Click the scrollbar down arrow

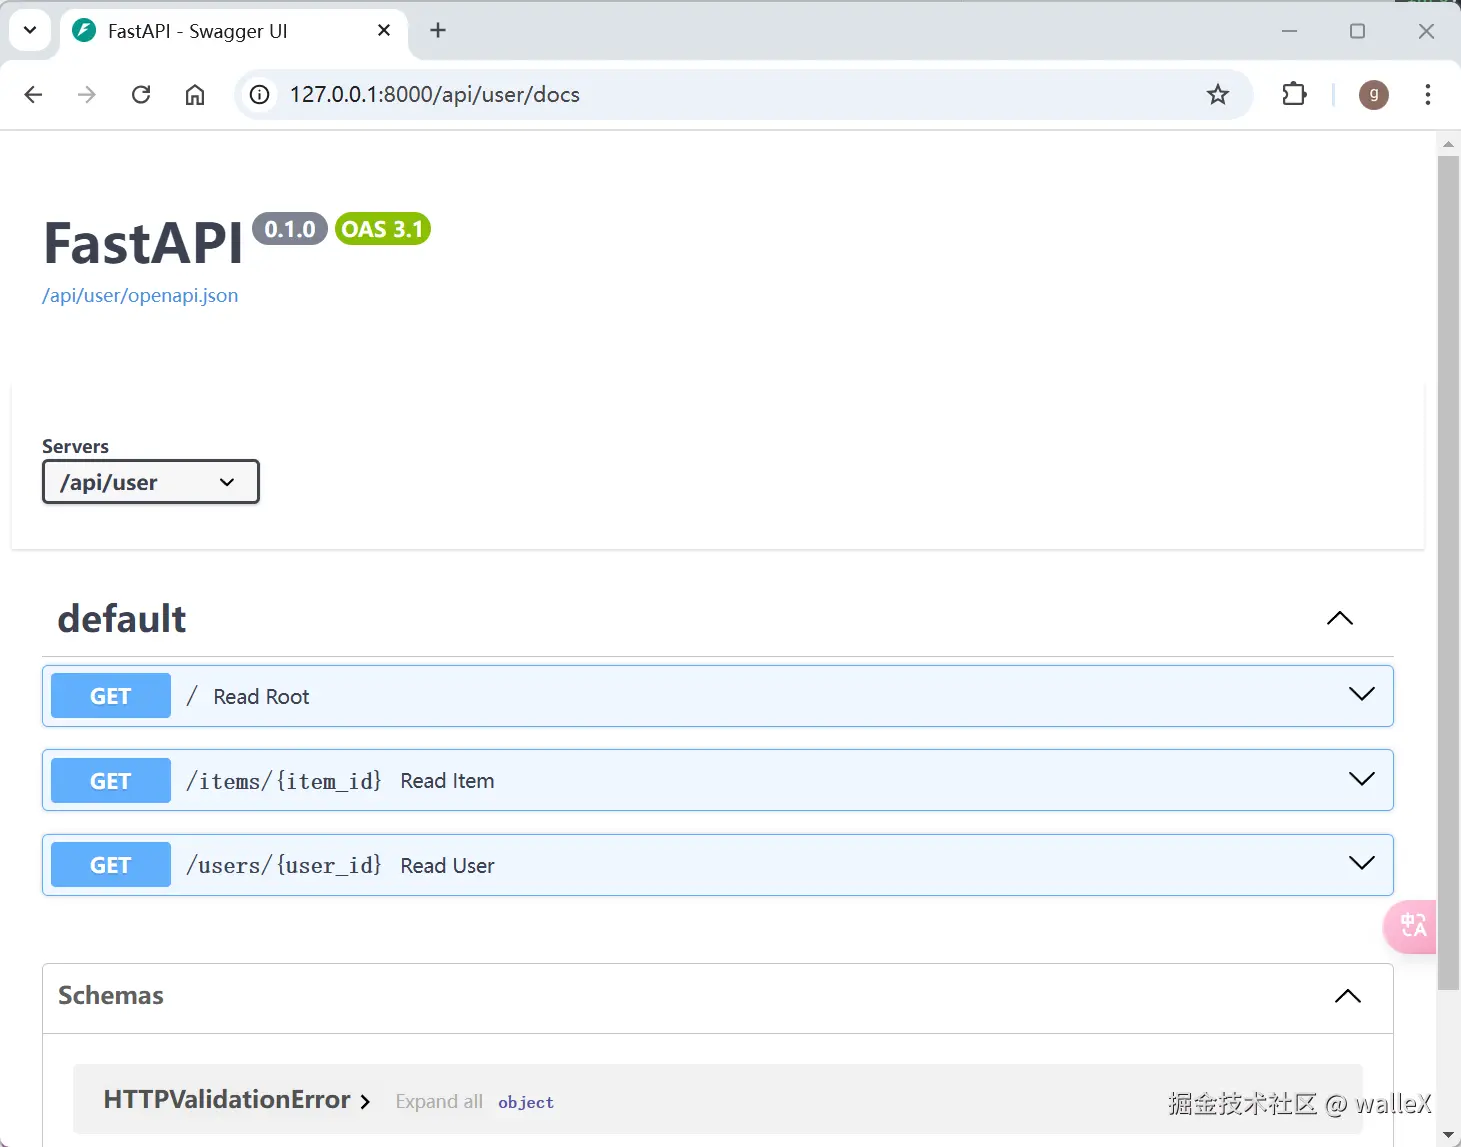click(x=1448, y=1136)
